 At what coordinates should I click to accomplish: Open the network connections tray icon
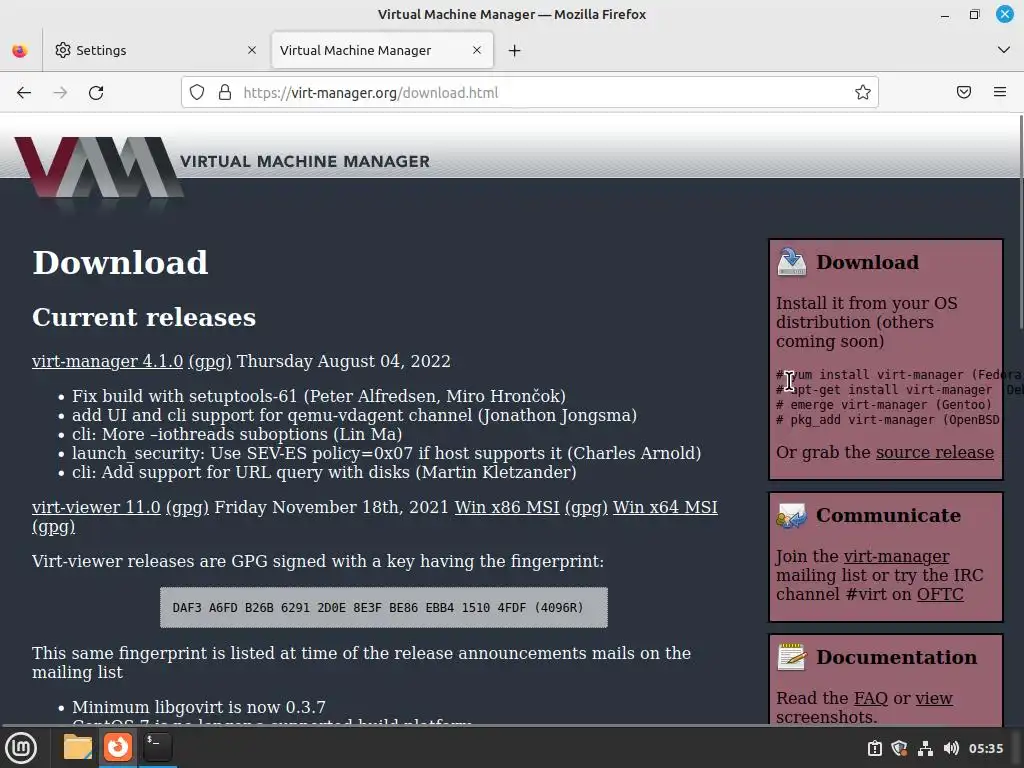pyautogui.click(x=925, y=748)
